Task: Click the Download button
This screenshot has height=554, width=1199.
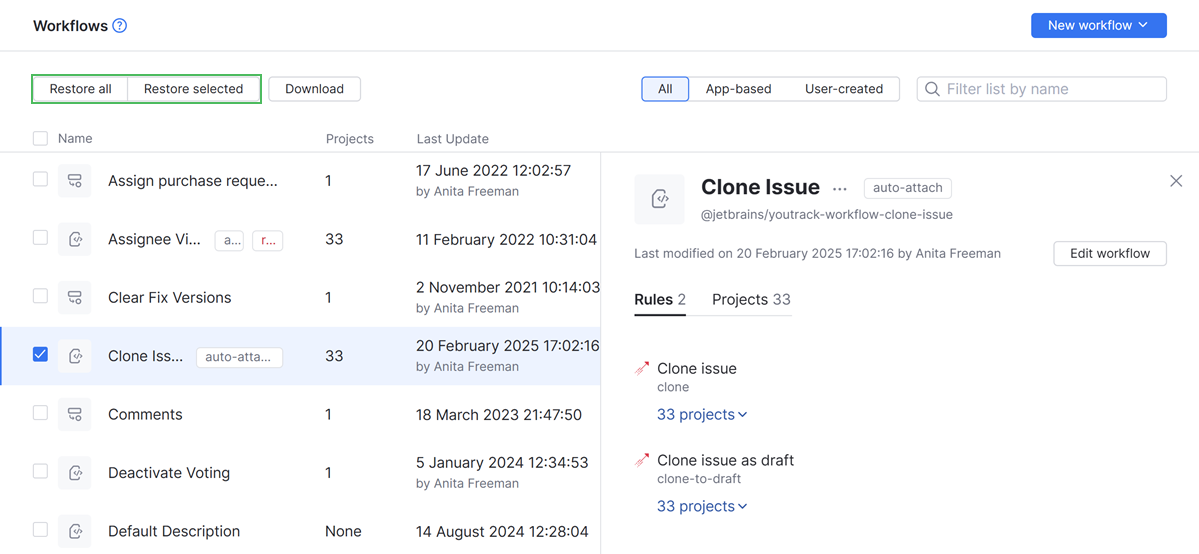Action: (x=314, y=89)
